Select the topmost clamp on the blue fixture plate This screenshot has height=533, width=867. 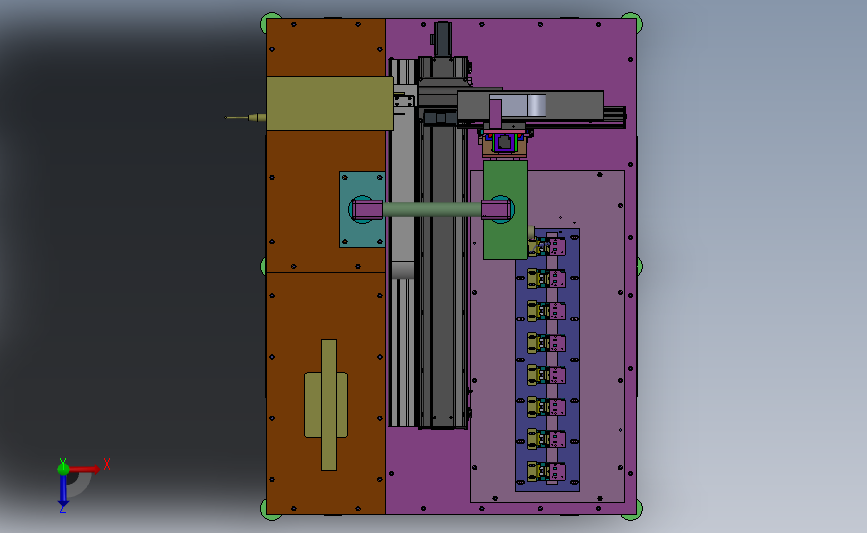546,247
